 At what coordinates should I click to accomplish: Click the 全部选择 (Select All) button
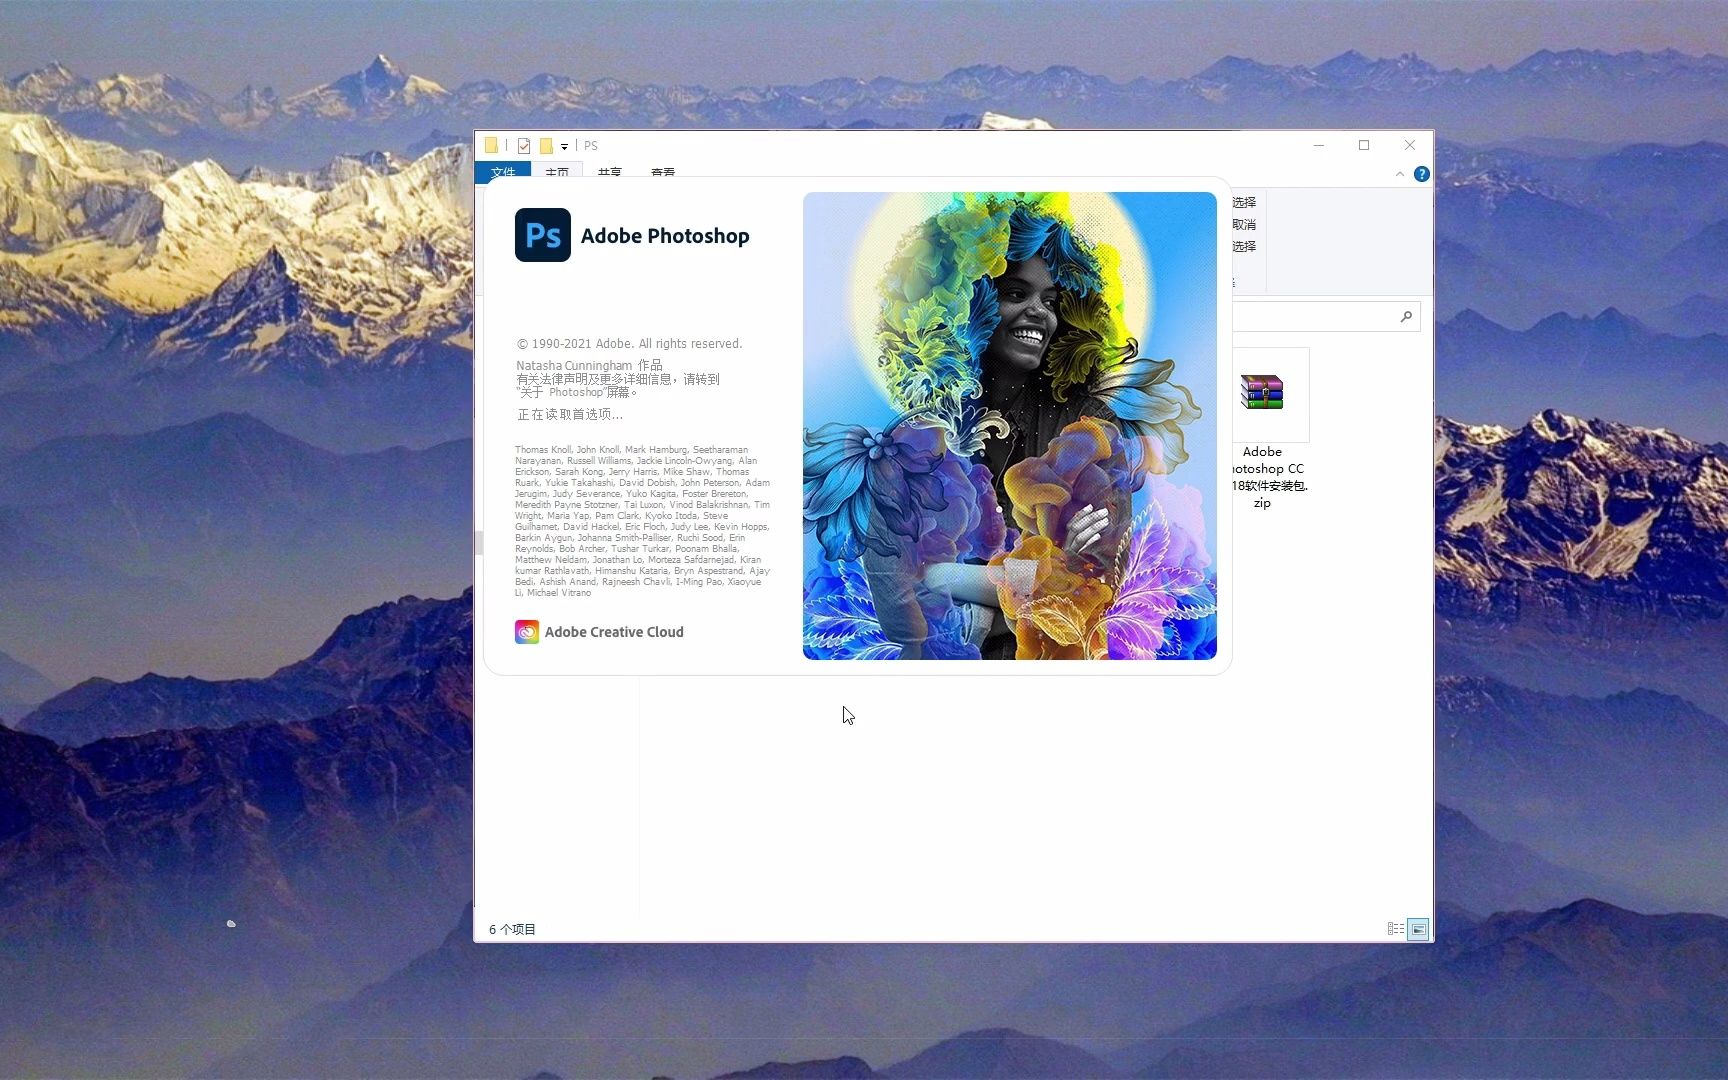pyautogui.click(x=1243, y=202)
